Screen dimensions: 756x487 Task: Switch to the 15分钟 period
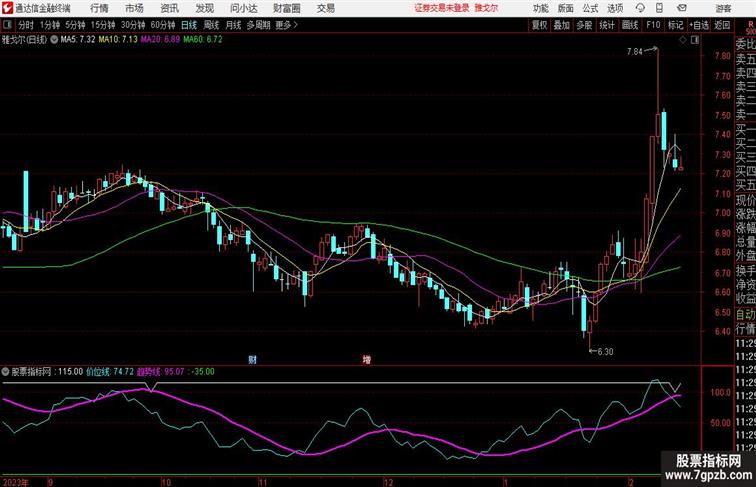click(103, 25)
